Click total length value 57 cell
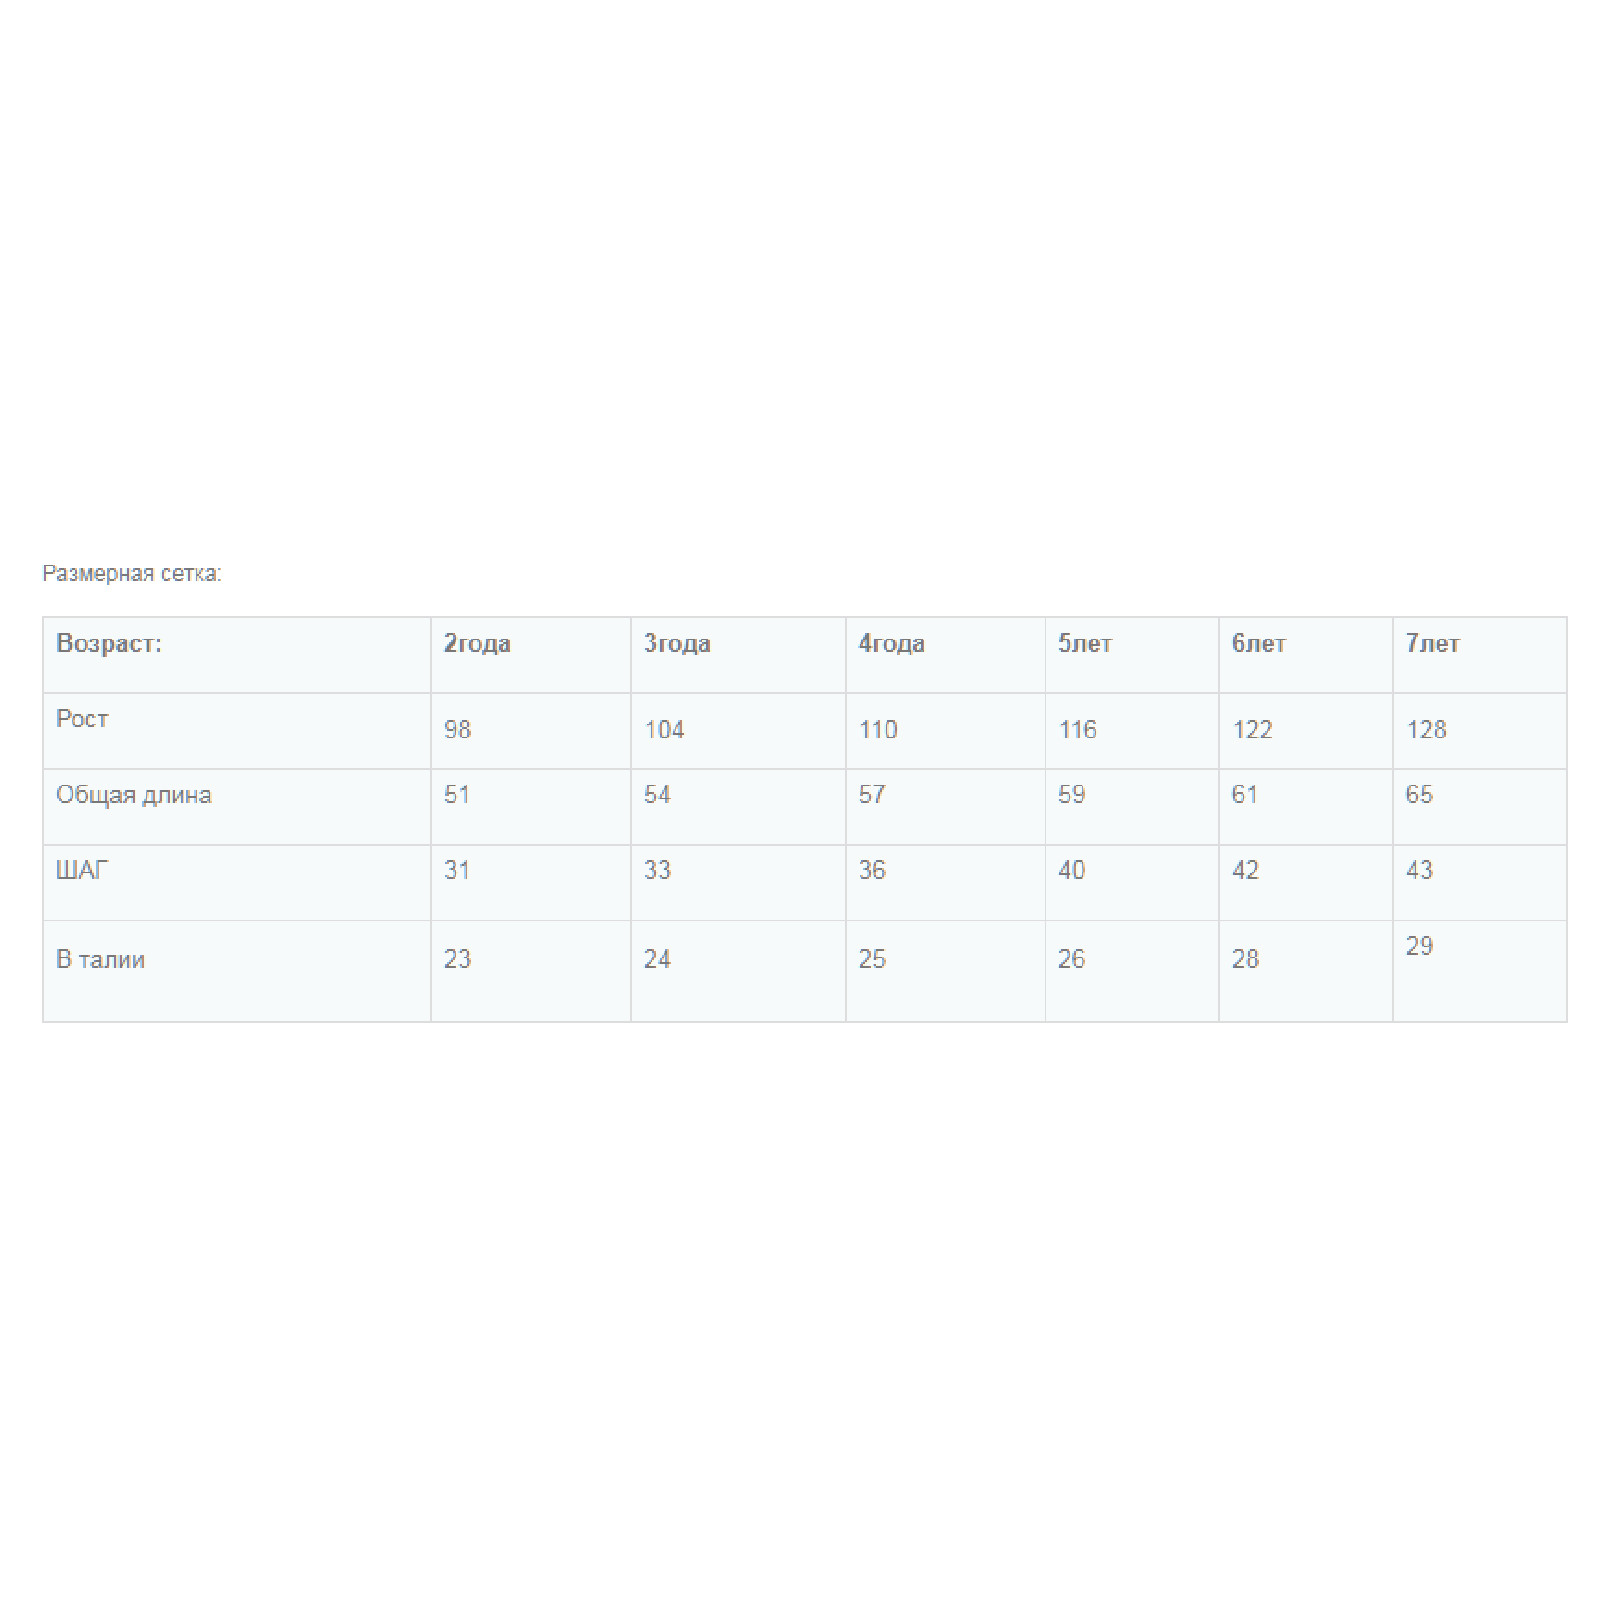This screenshot has width=1600, height=1600. click(946, 807)
